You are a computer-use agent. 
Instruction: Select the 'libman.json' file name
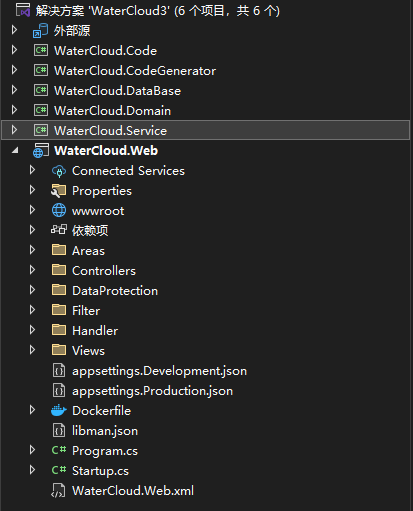tap(105, 431)
